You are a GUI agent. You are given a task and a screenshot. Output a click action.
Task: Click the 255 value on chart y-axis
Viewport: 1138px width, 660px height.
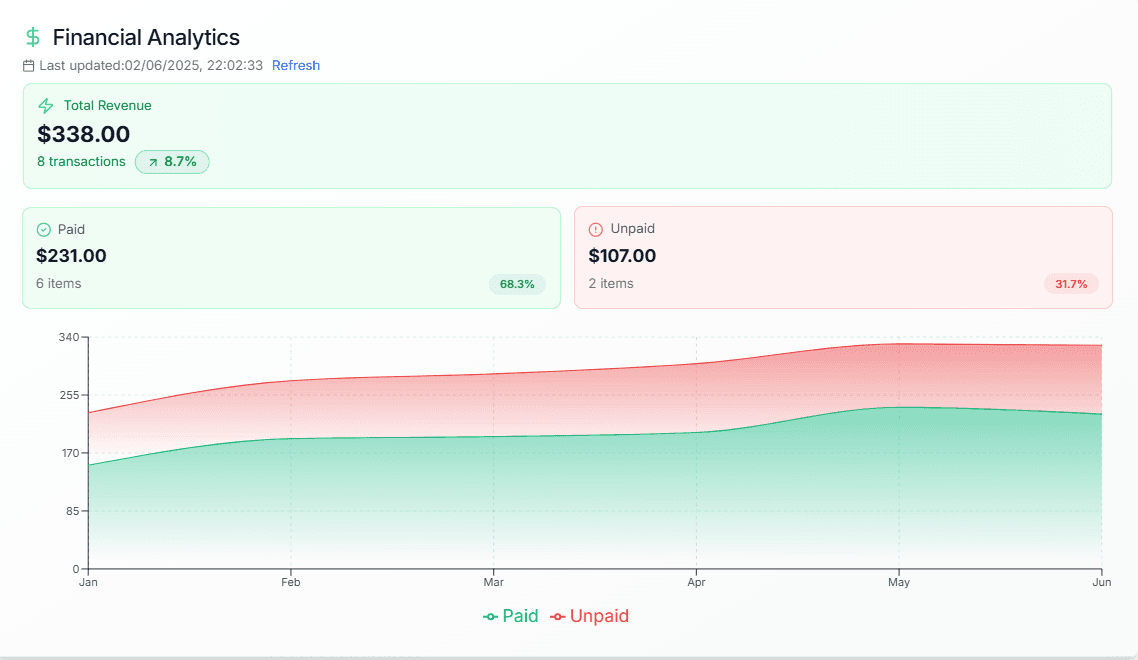pos(69,395)
